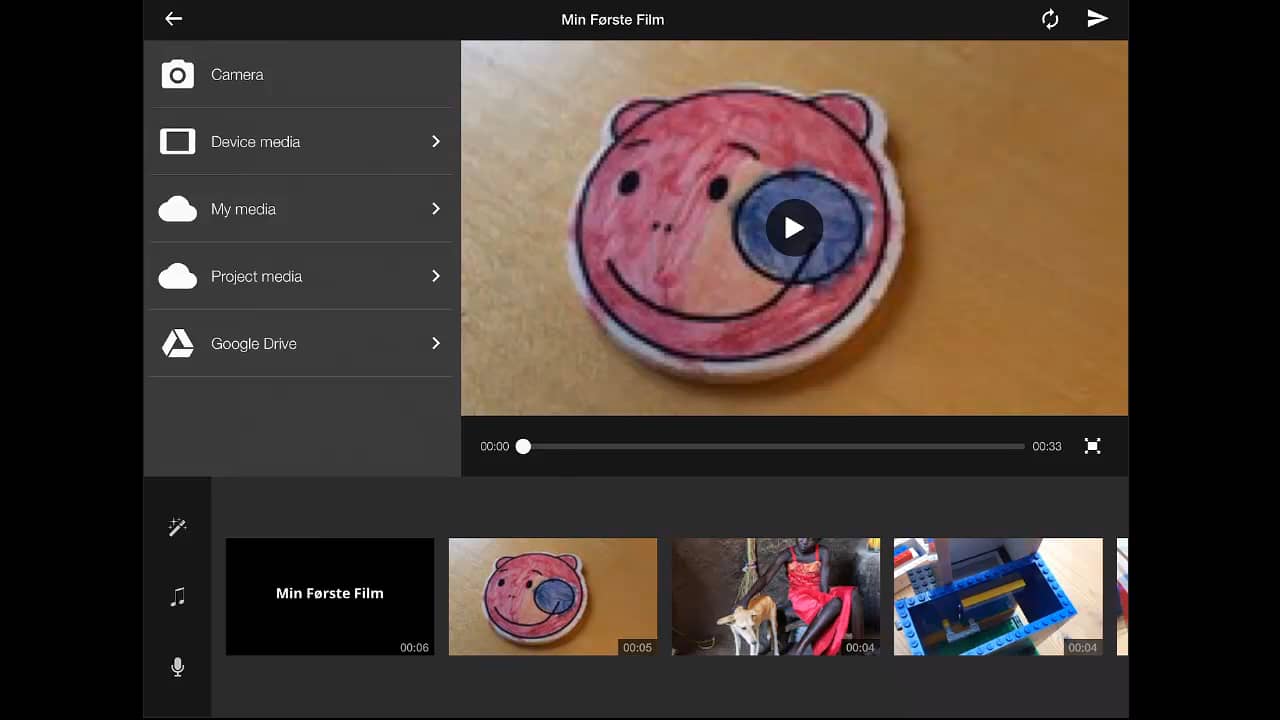The height and width of the screenshot is (720, 1280).
Task: Open the magic wand themes tool
Action: pos(178,527)
